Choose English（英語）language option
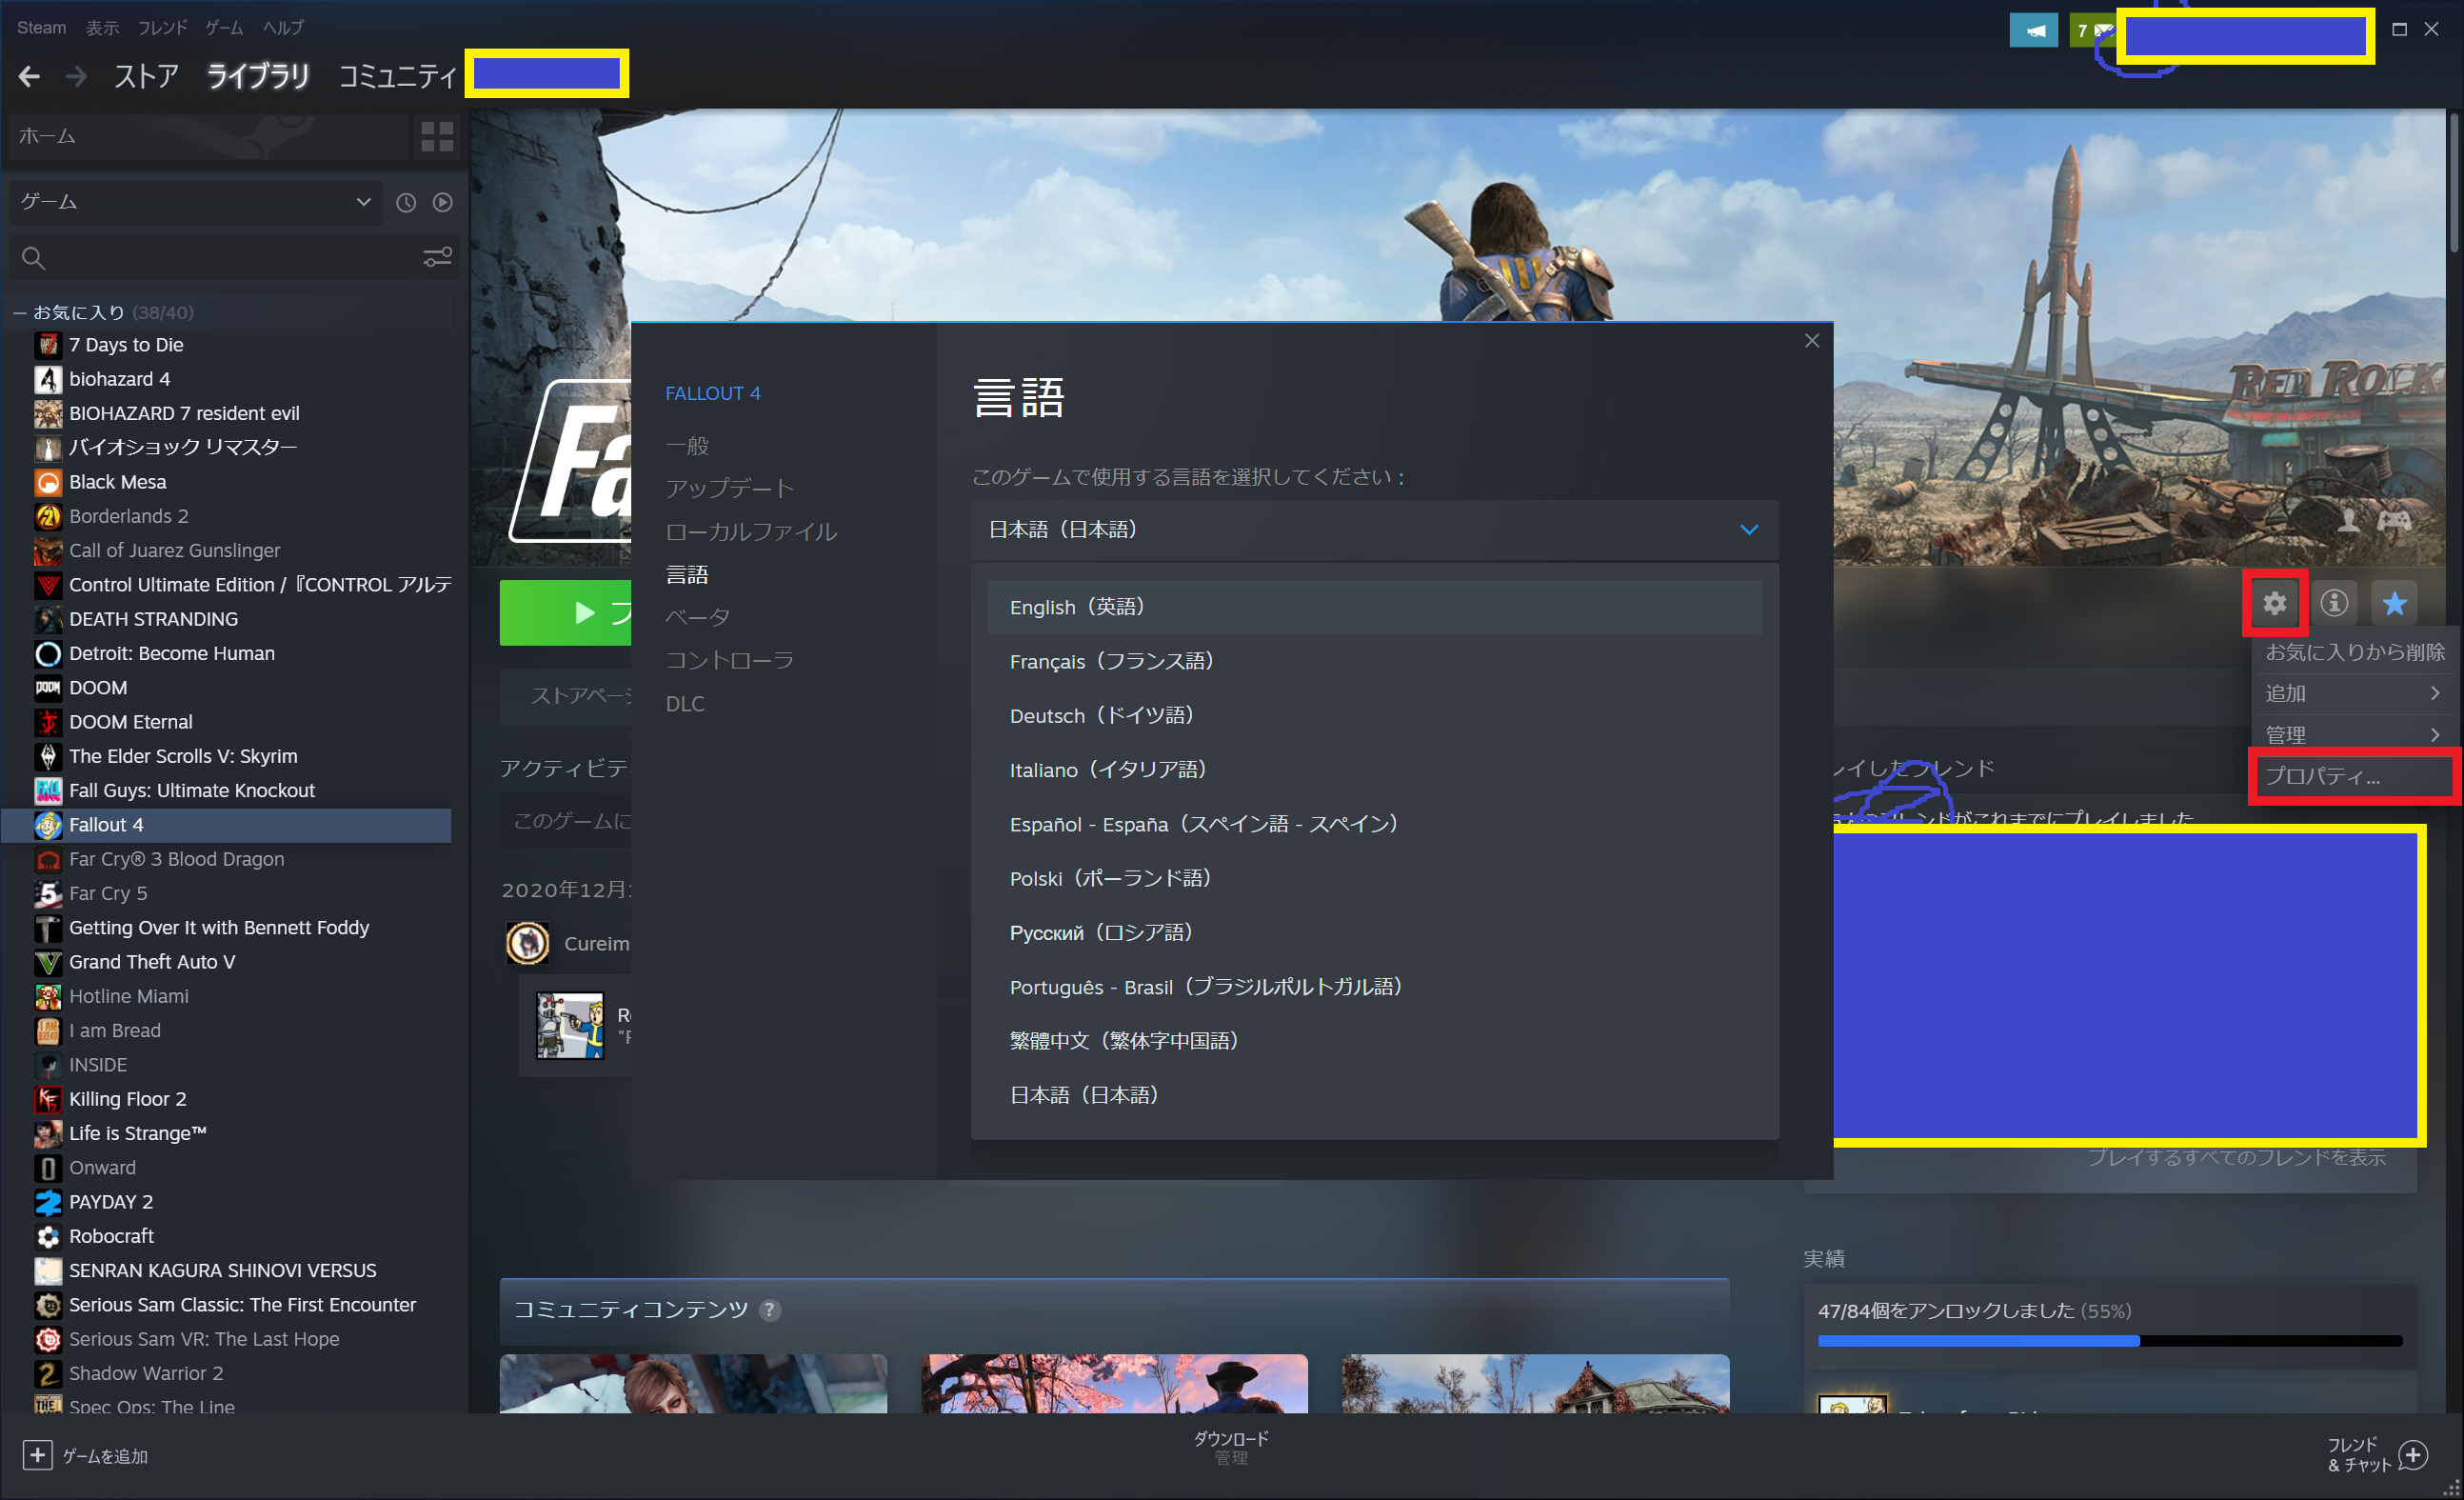This screenshot has width=2464, height=1500. tap(1374, 607)
